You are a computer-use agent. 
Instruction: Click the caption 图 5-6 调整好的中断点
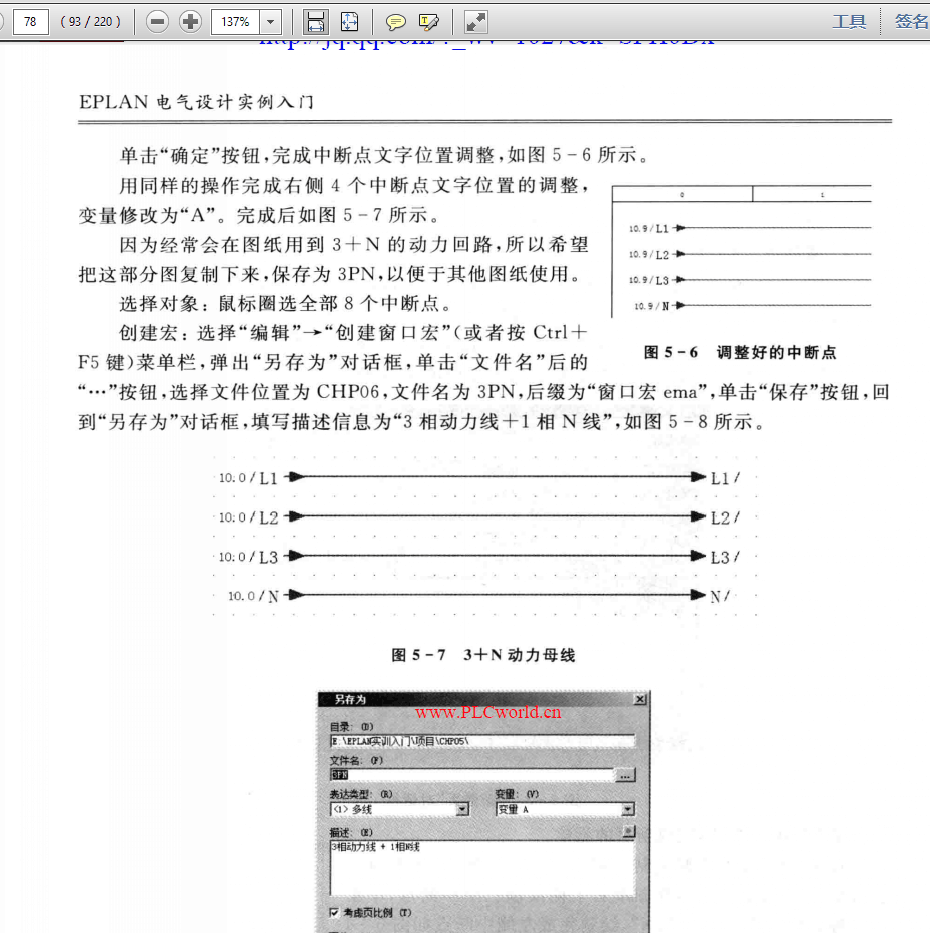(x=740, y=352)
